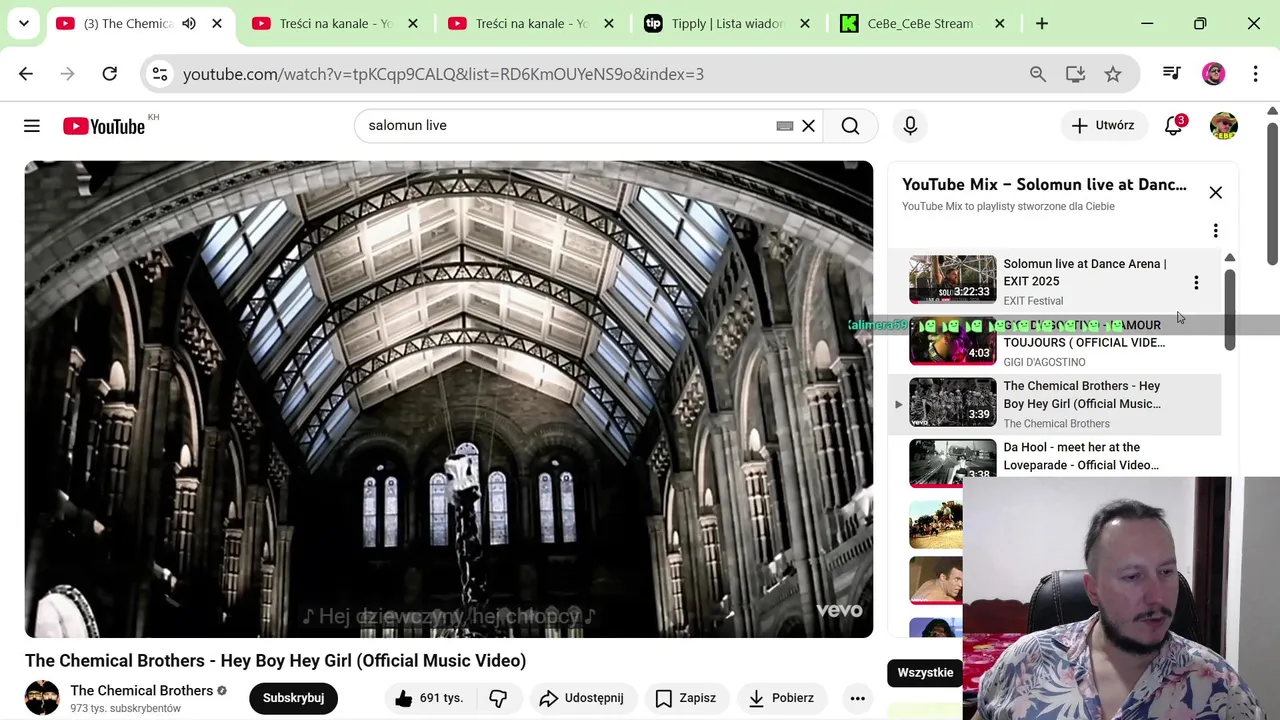
Task: View site information icon in address bar
Action: [x=160, y=73]
